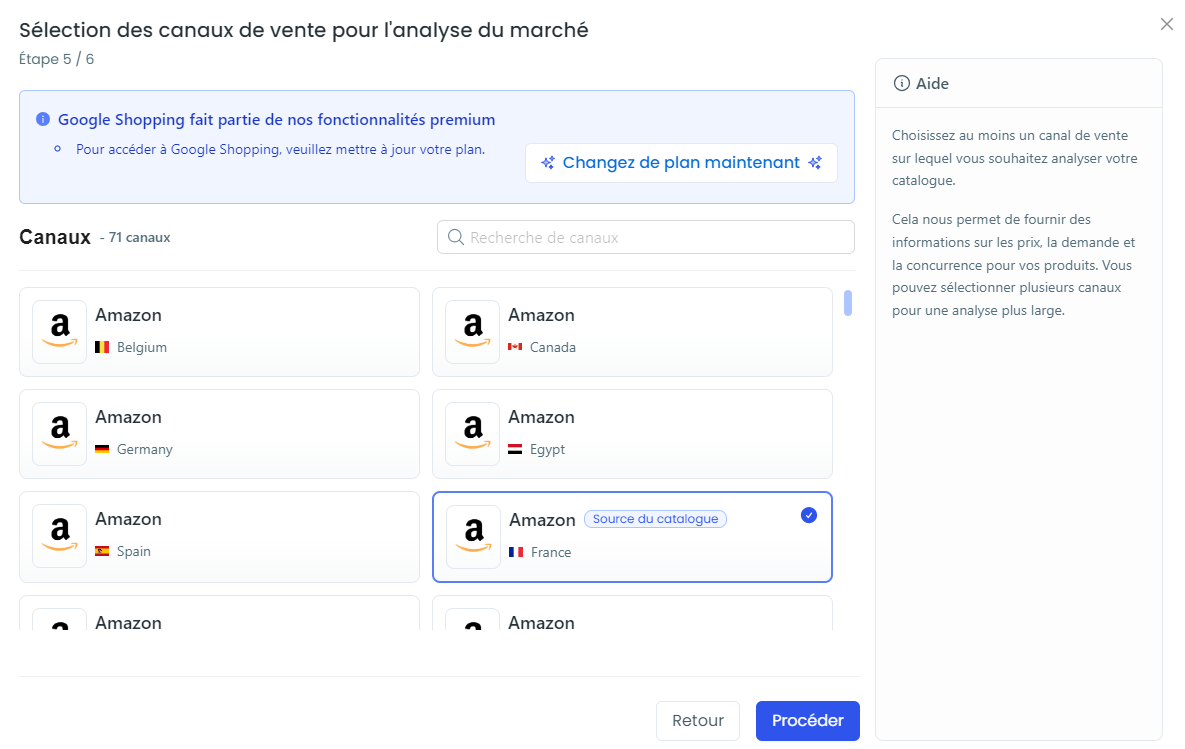Click the Spain flag icon
1185x749 pixels.
[x=102, y=552]
